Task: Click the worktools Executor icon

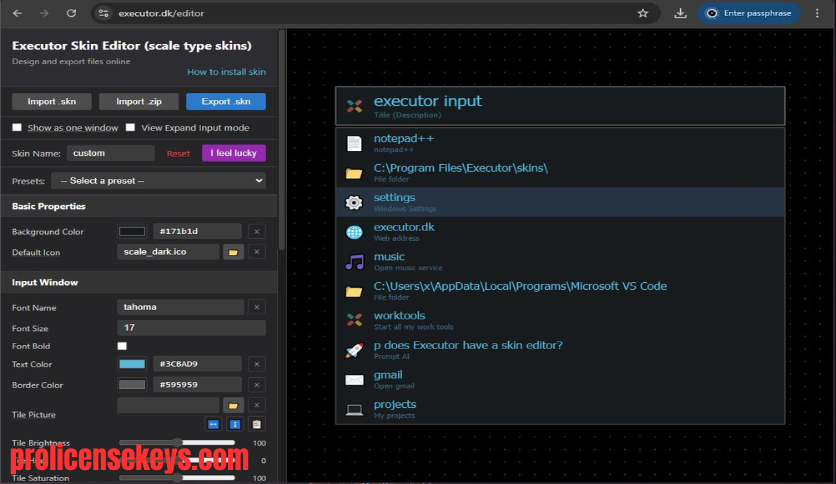Action: [354, 320]
